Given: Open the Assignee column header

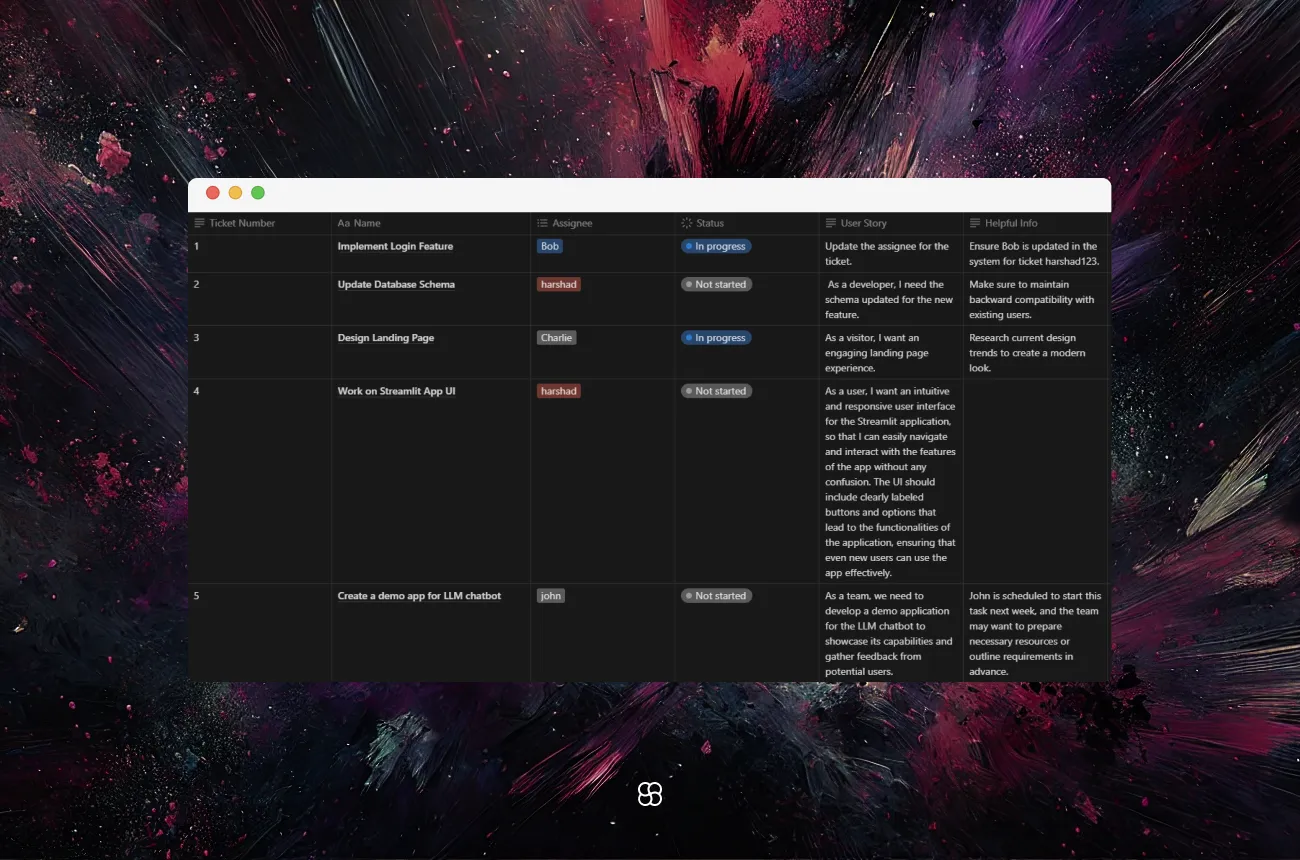Looking at the screenshot, I should [x=603, y=223].
